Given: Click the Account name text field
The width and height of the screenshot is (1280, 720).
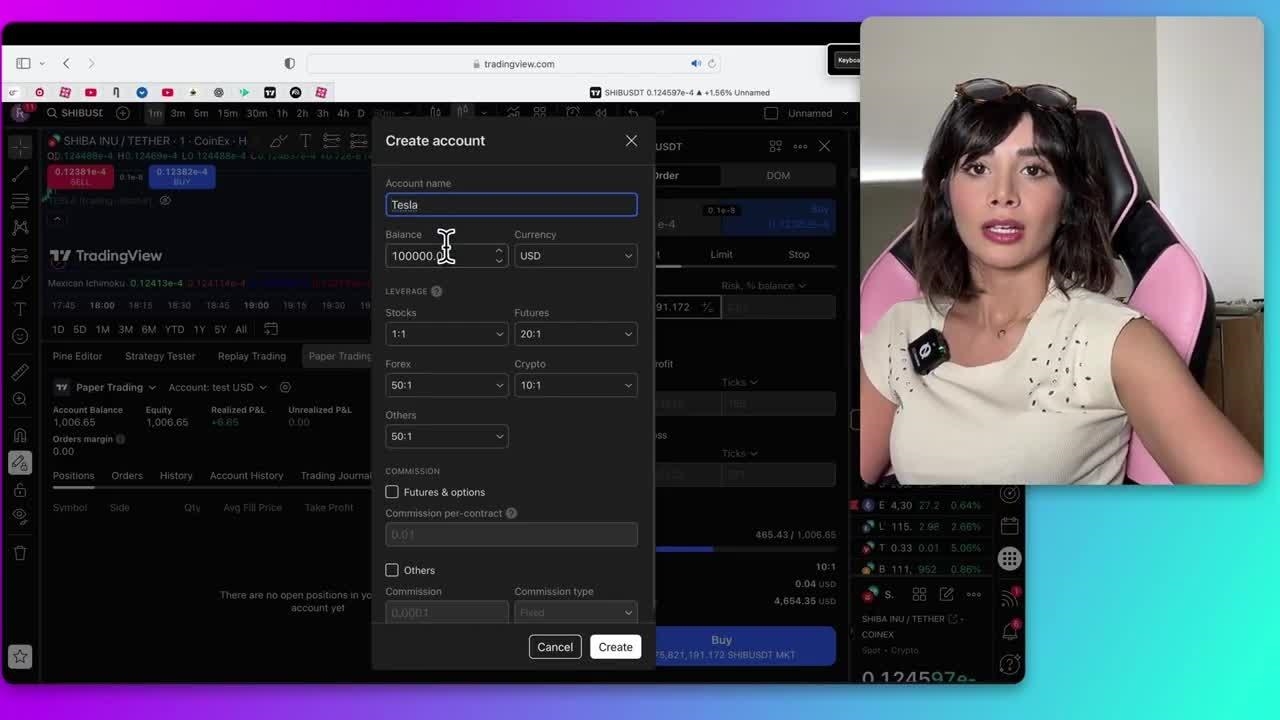Looking at the screenshot, I should click(x=511, y=205).
